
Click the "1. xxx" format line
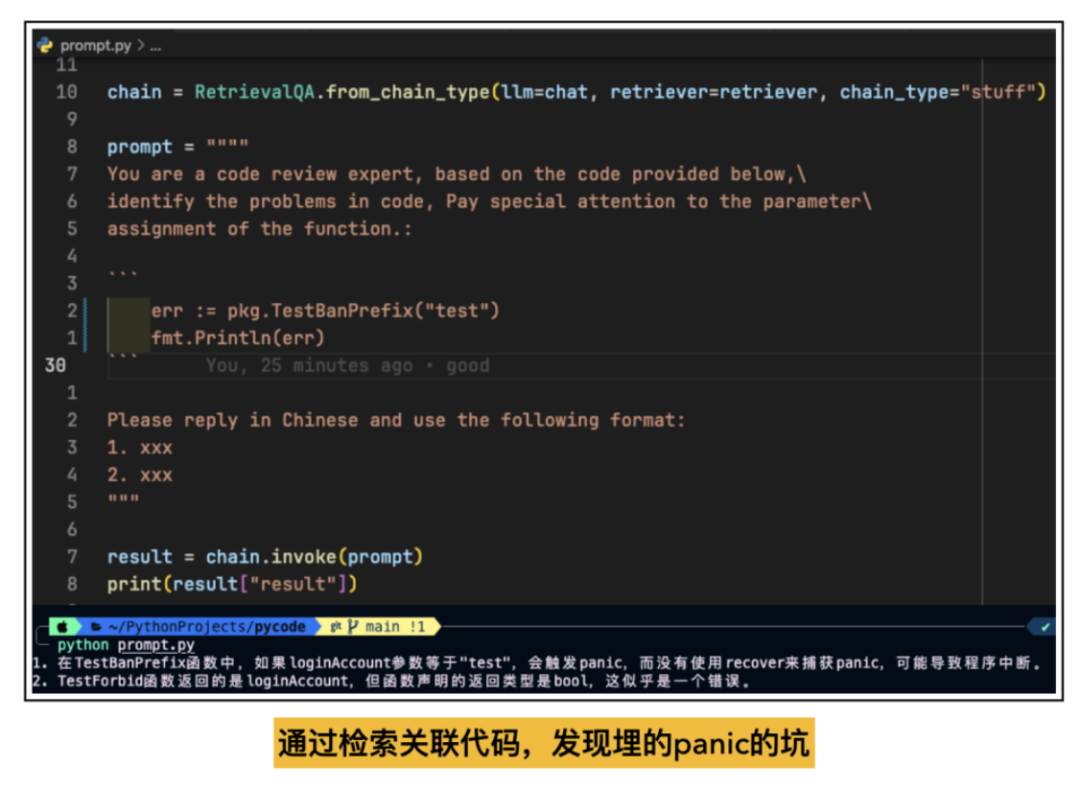pos(139,448)
